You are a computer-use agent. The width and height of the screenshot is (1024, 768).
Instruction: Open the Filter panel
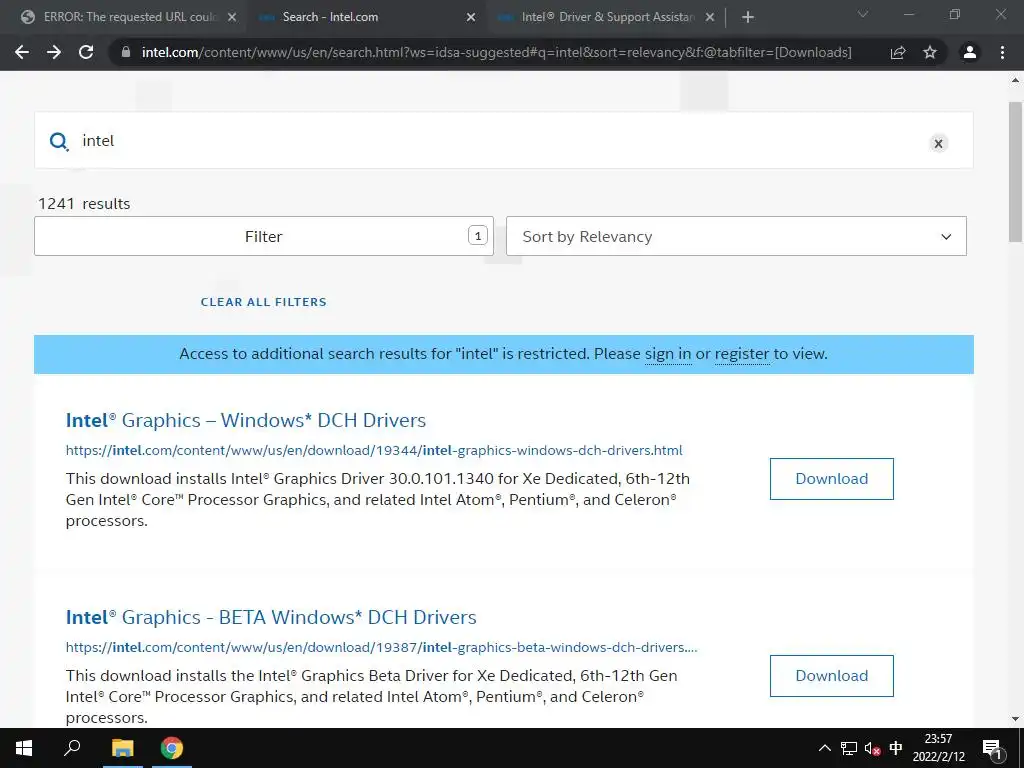264,236
